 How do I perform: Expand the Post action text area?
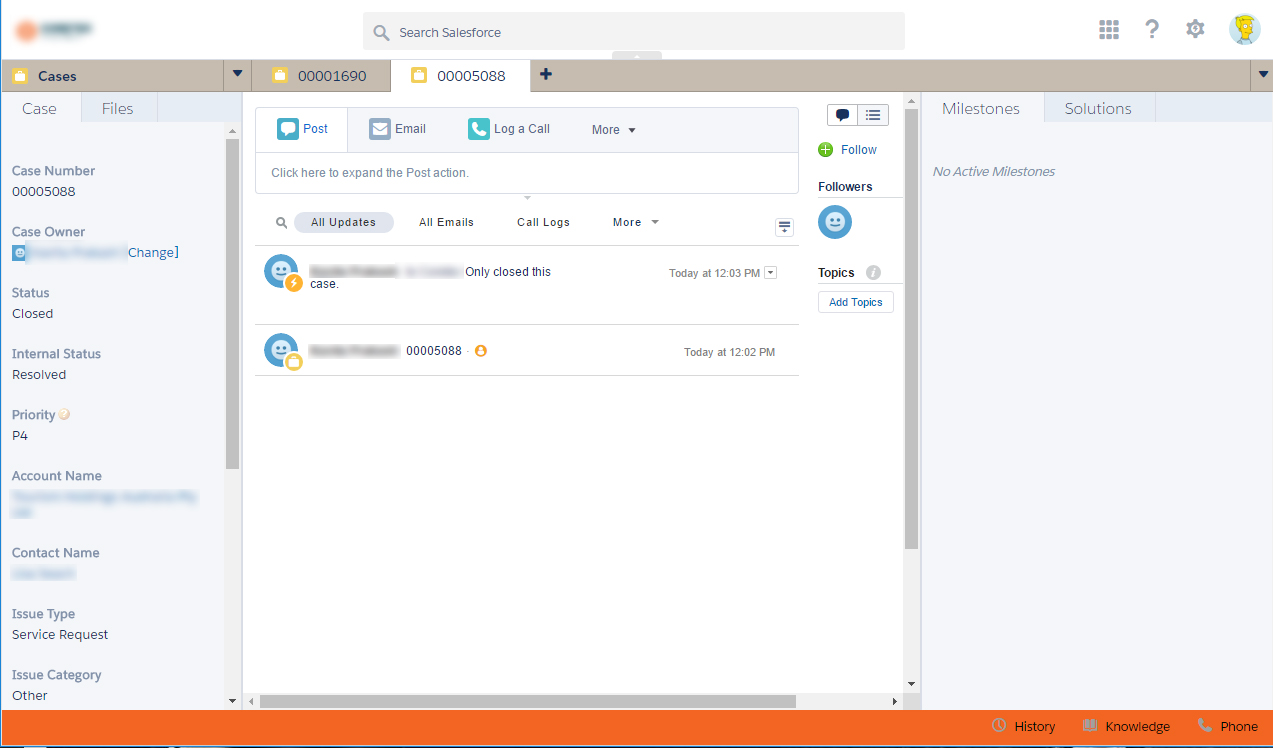coord(527,173)
